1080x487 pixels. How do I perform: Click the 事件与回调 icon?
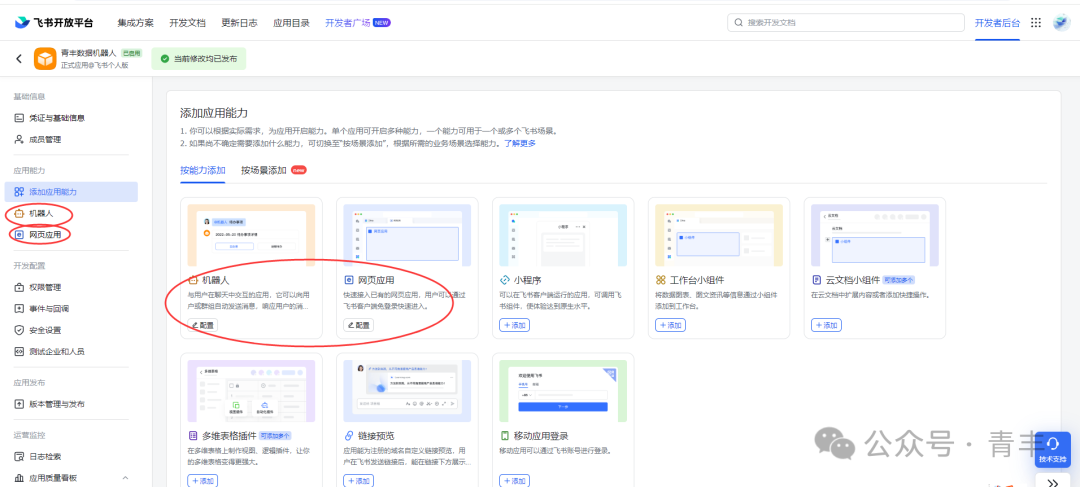click(x=19, y=309)
